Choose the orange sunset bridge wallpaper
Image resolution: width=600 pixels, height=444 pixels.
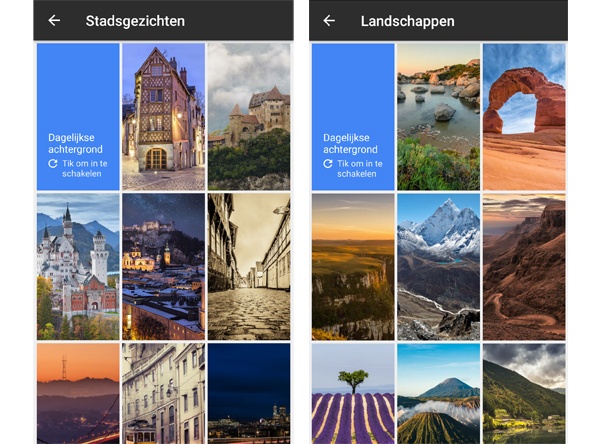(x=78, y=393)
